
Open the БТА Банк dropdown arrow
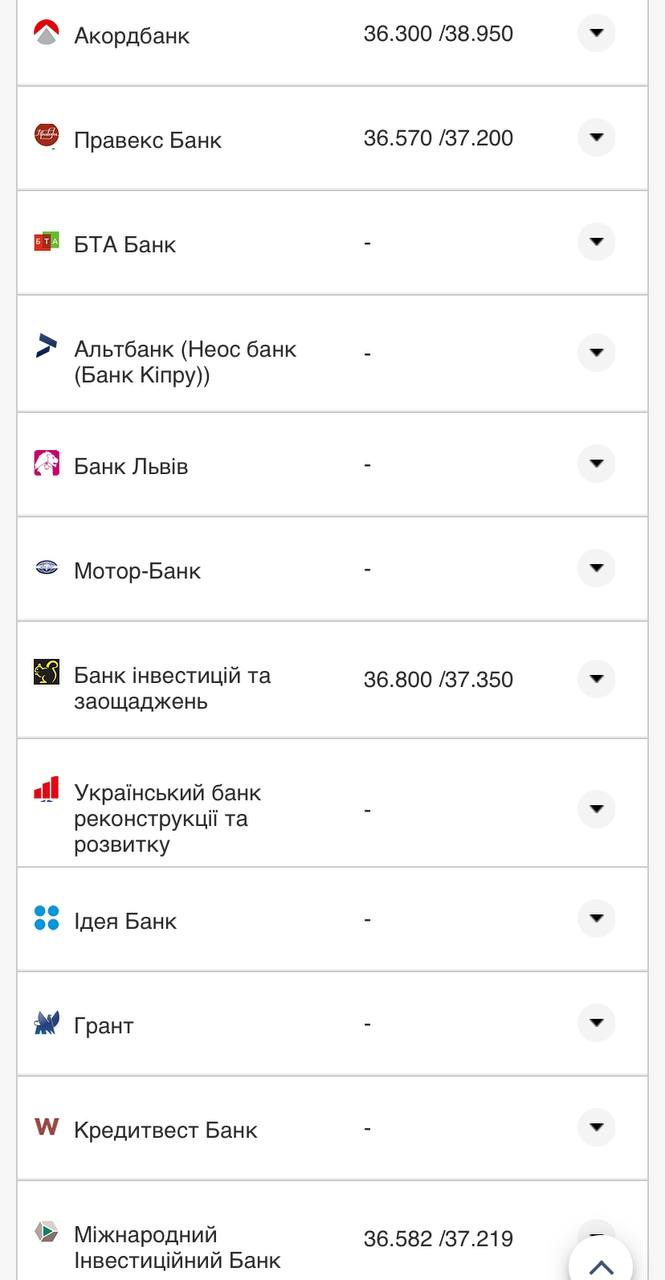(x=596, y=242)
